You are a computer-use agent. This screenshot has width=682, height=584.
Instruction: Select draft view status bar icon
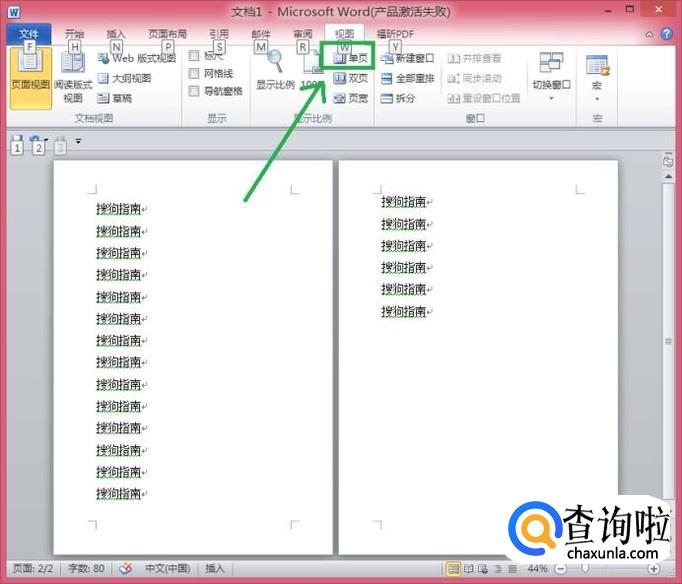(x=512, y=568)
